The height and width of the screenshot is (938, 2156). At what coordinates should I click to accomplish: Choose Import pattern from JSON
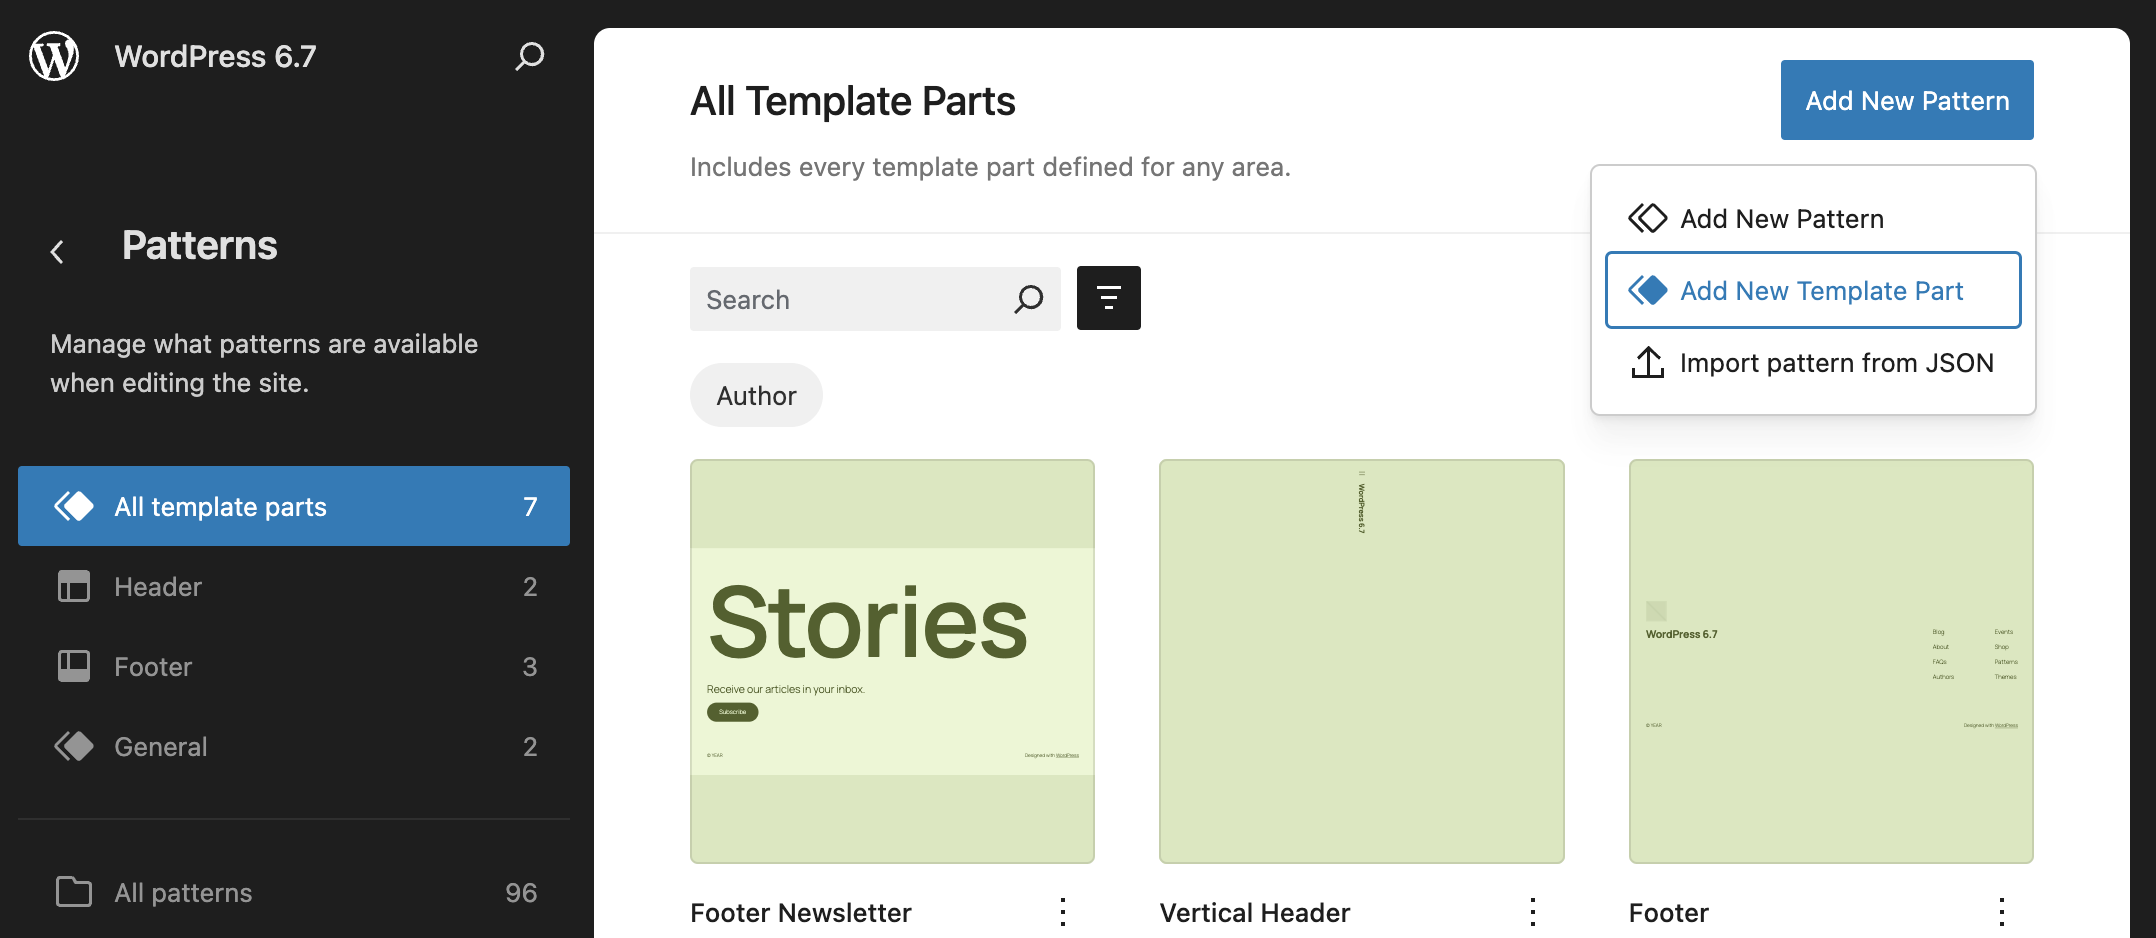[1836, 362]
